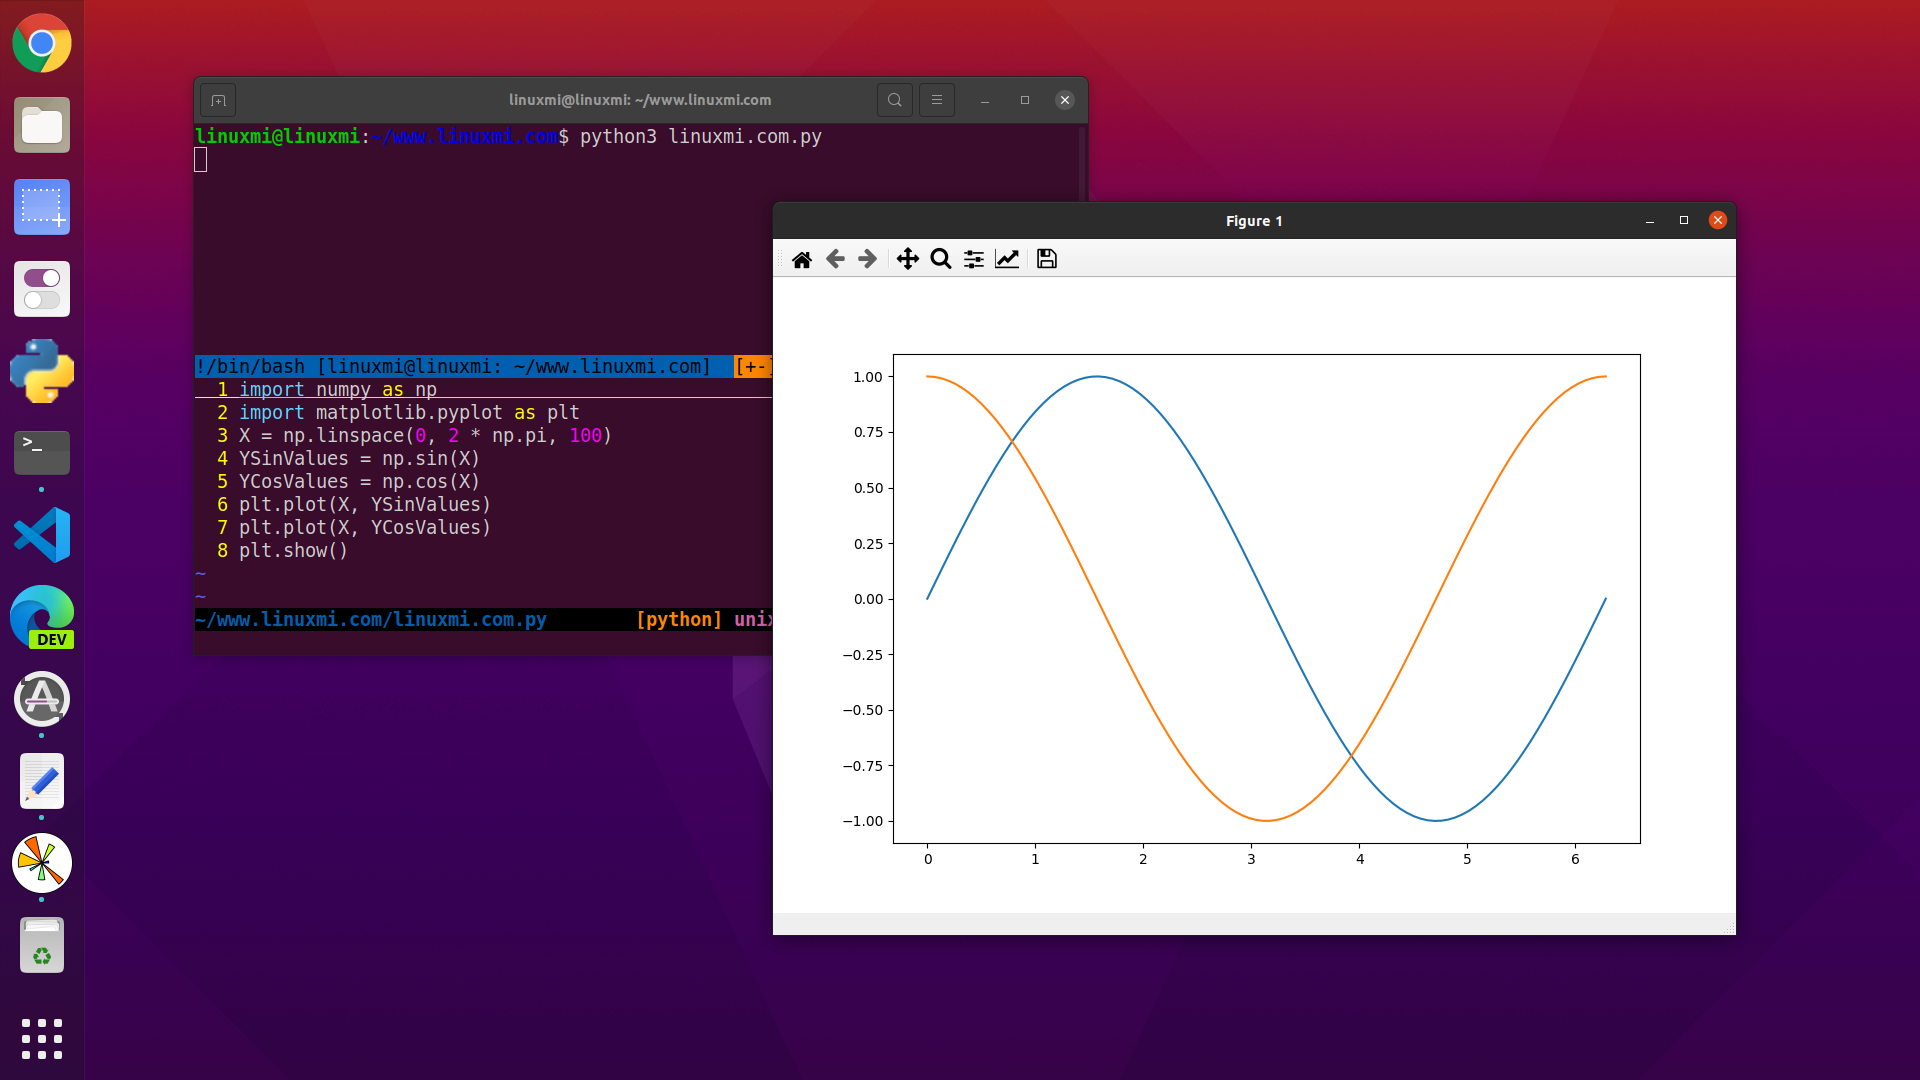Screen dimensions: 1920x1080
Task: Switch to the Terminal in the dock
Action: 42,453
